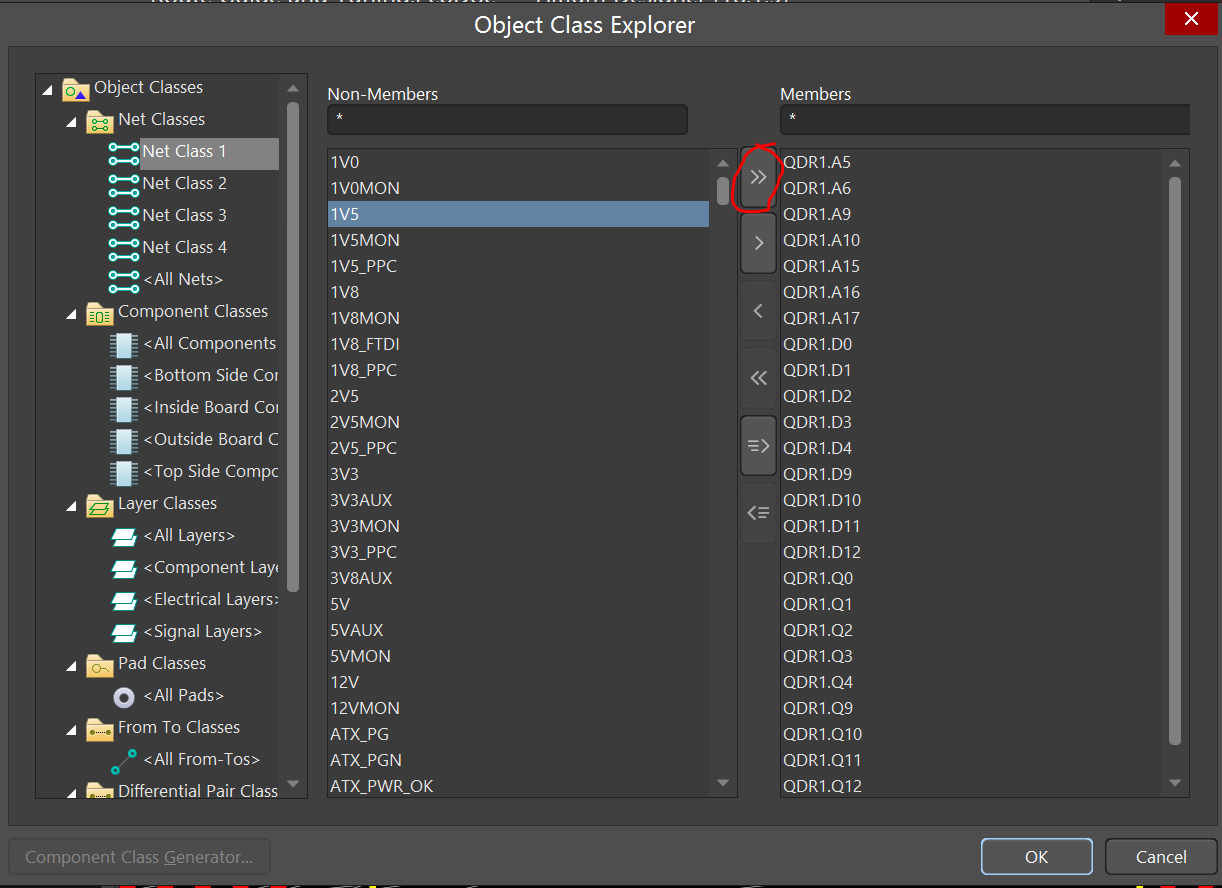
Task: Collapse the Component Classes tree node
Action: click(x=72, y=314)
